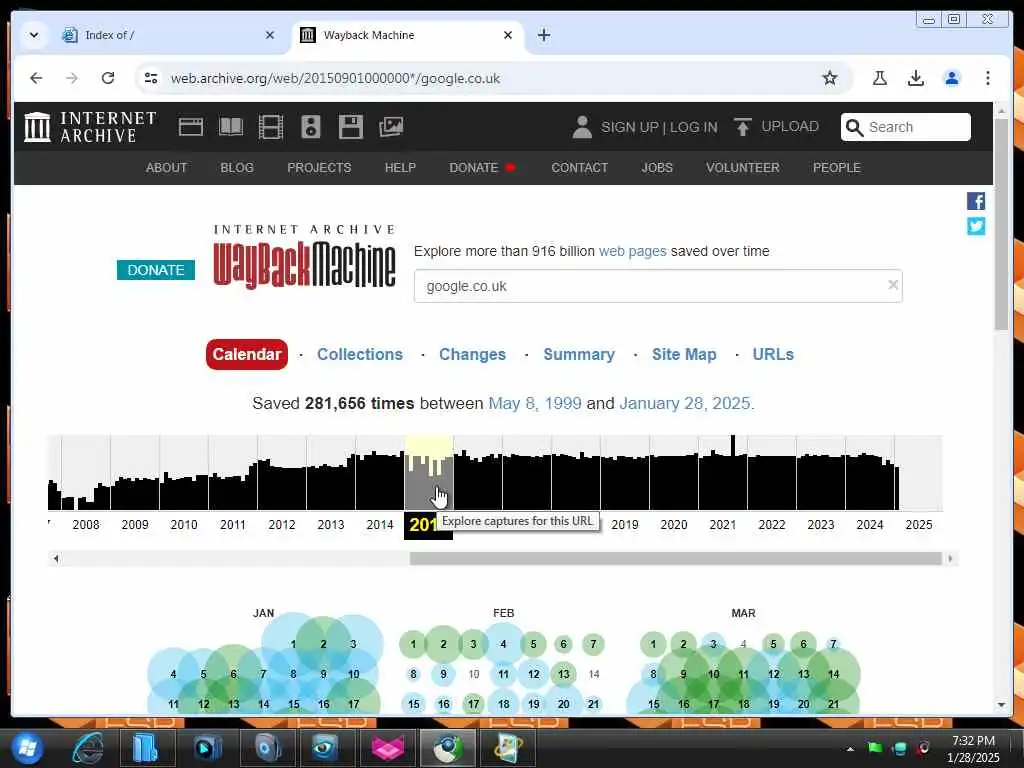This screenshot has height=768, width=1024.
Task: Select year 2024 on the timeline
Action: point(869,524)
